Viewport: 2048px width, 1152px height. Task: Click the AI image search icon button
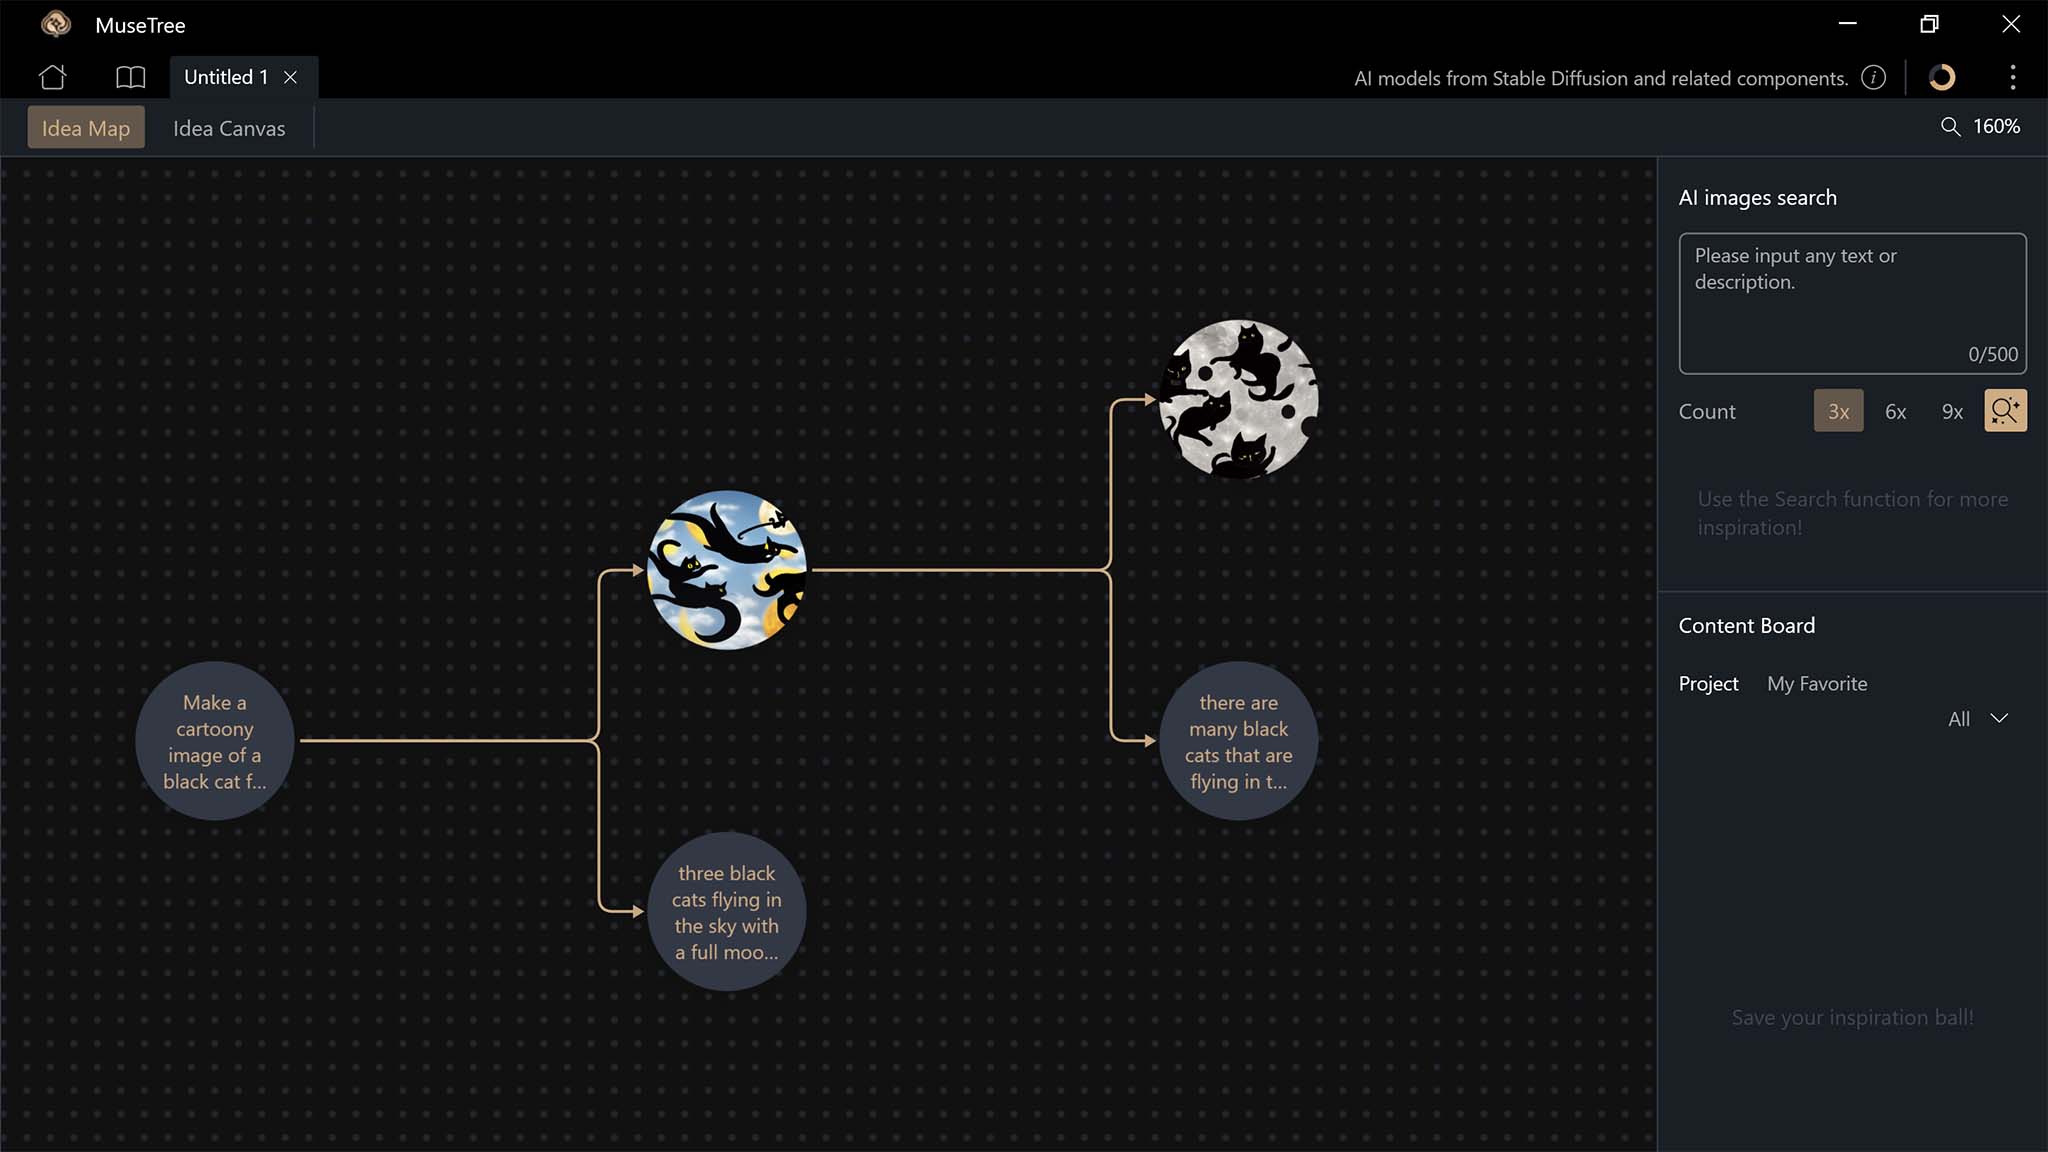[x=2004, y=411]
